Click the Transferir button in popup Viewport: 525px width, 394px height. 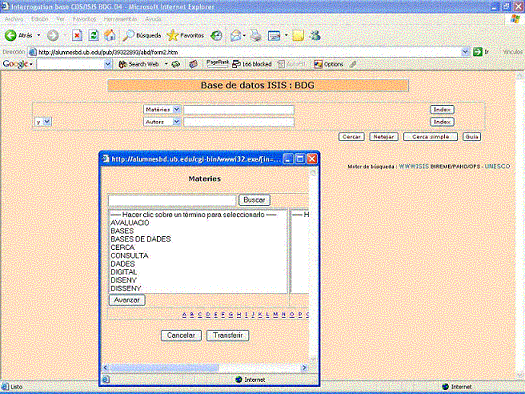228,335
